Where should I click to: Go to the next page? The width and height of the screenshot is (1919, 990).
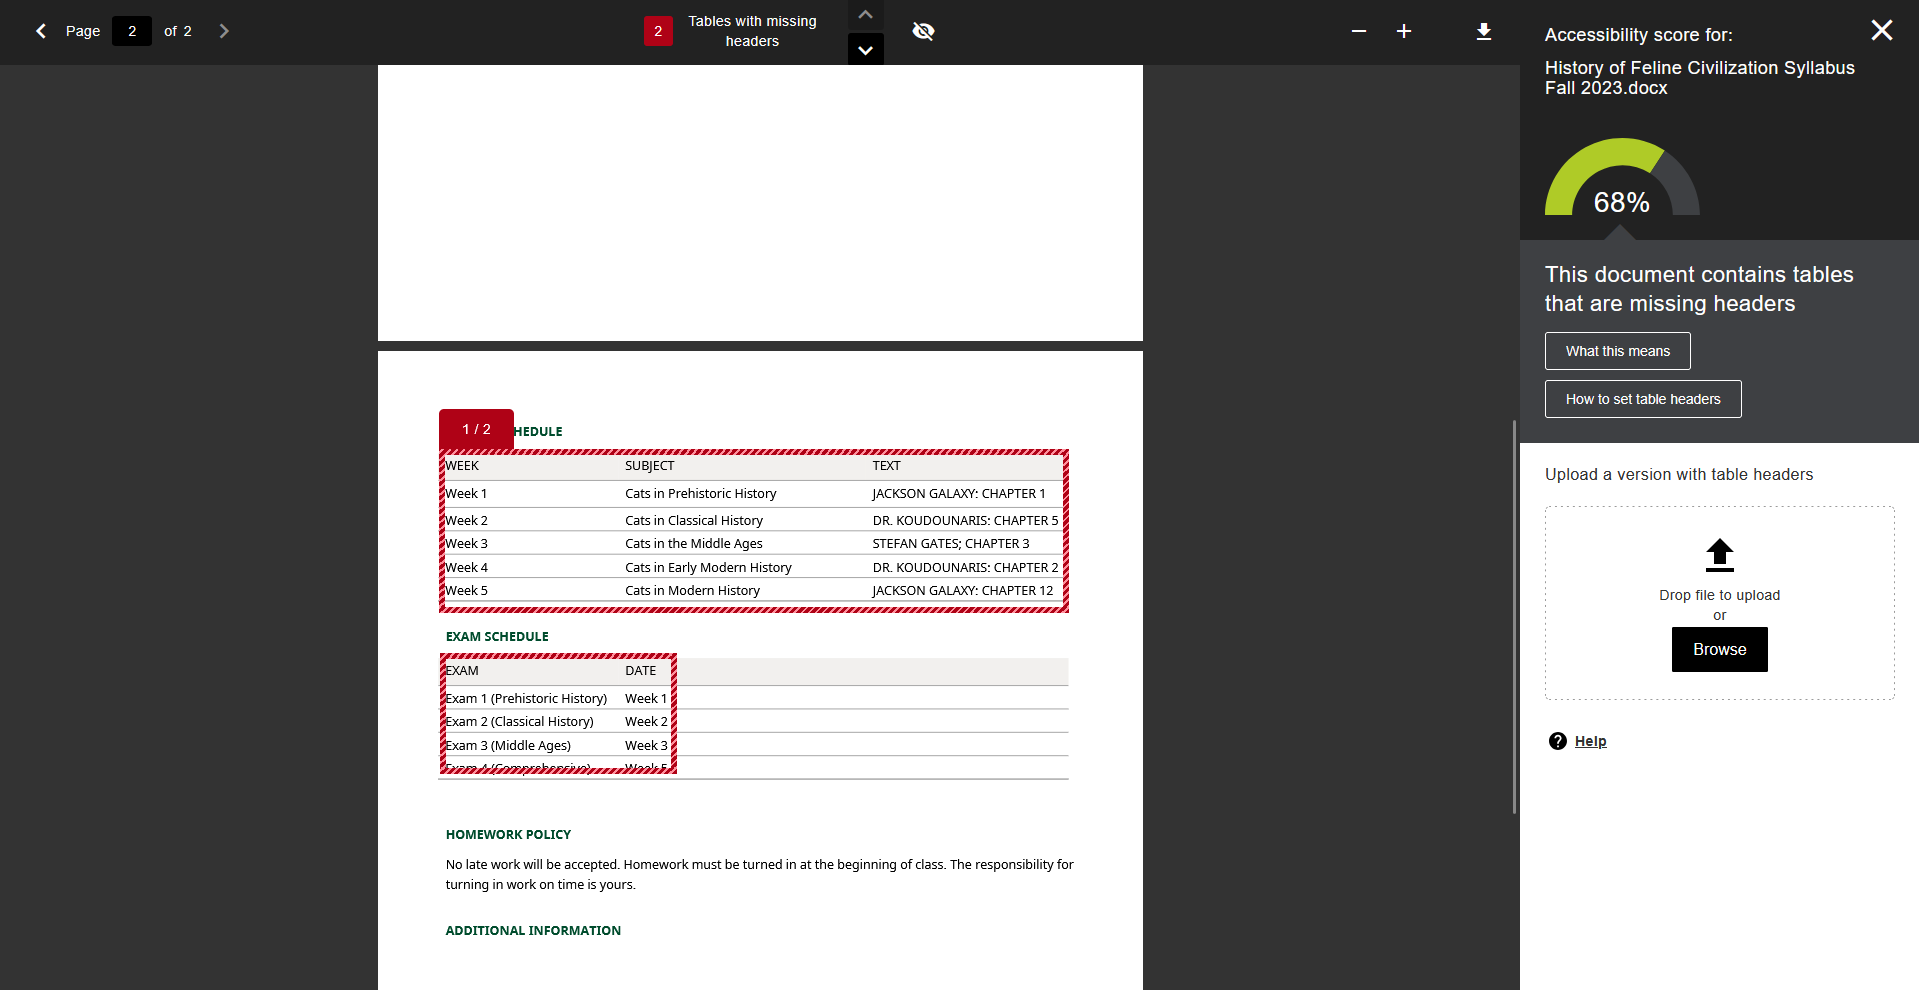click(224, 31)
